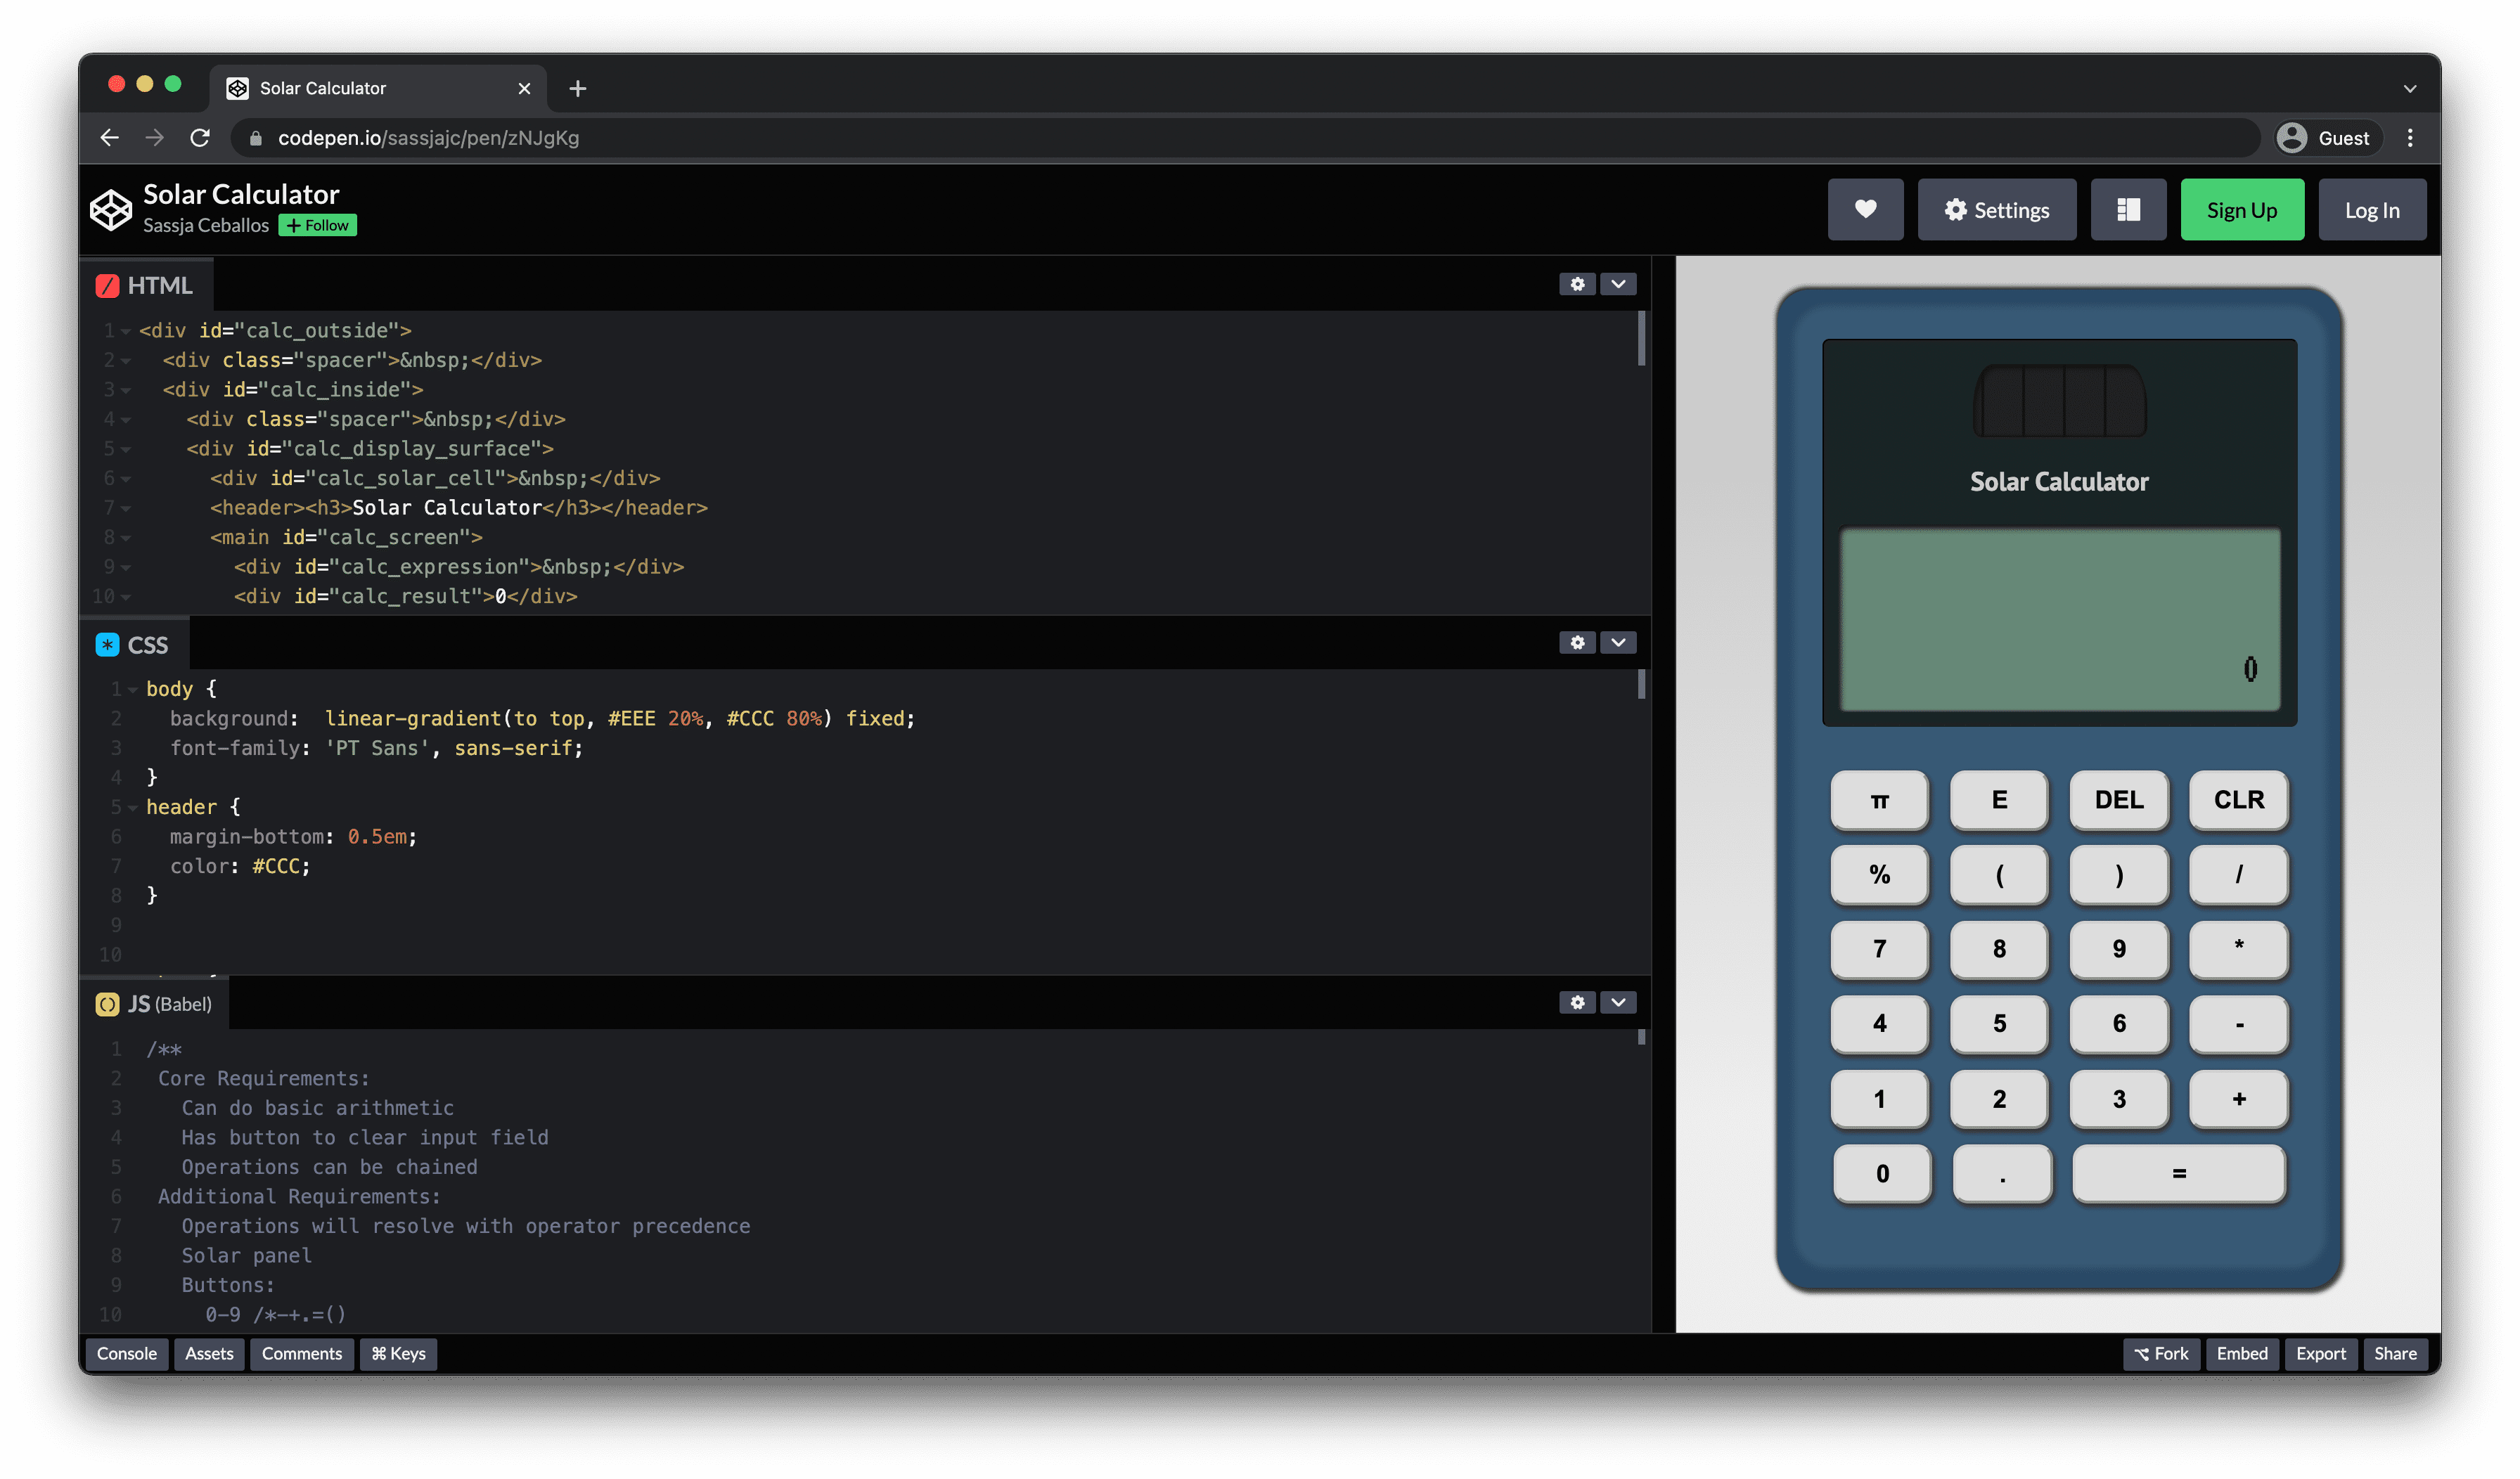Press DEL key on calculator
2520x1479 pixels.
(2119, 799)
